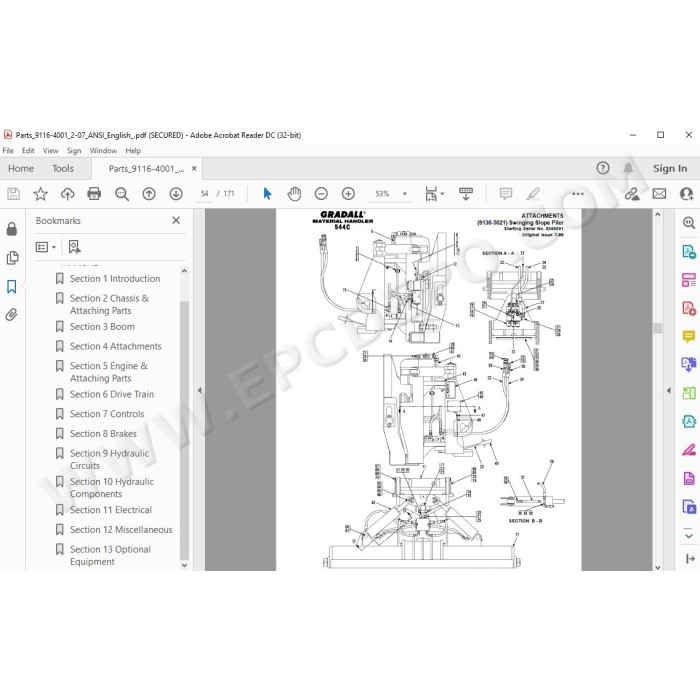Open the zoom percentage dropdown
Screen dimensions: 700x700
(x=405, y=194)
